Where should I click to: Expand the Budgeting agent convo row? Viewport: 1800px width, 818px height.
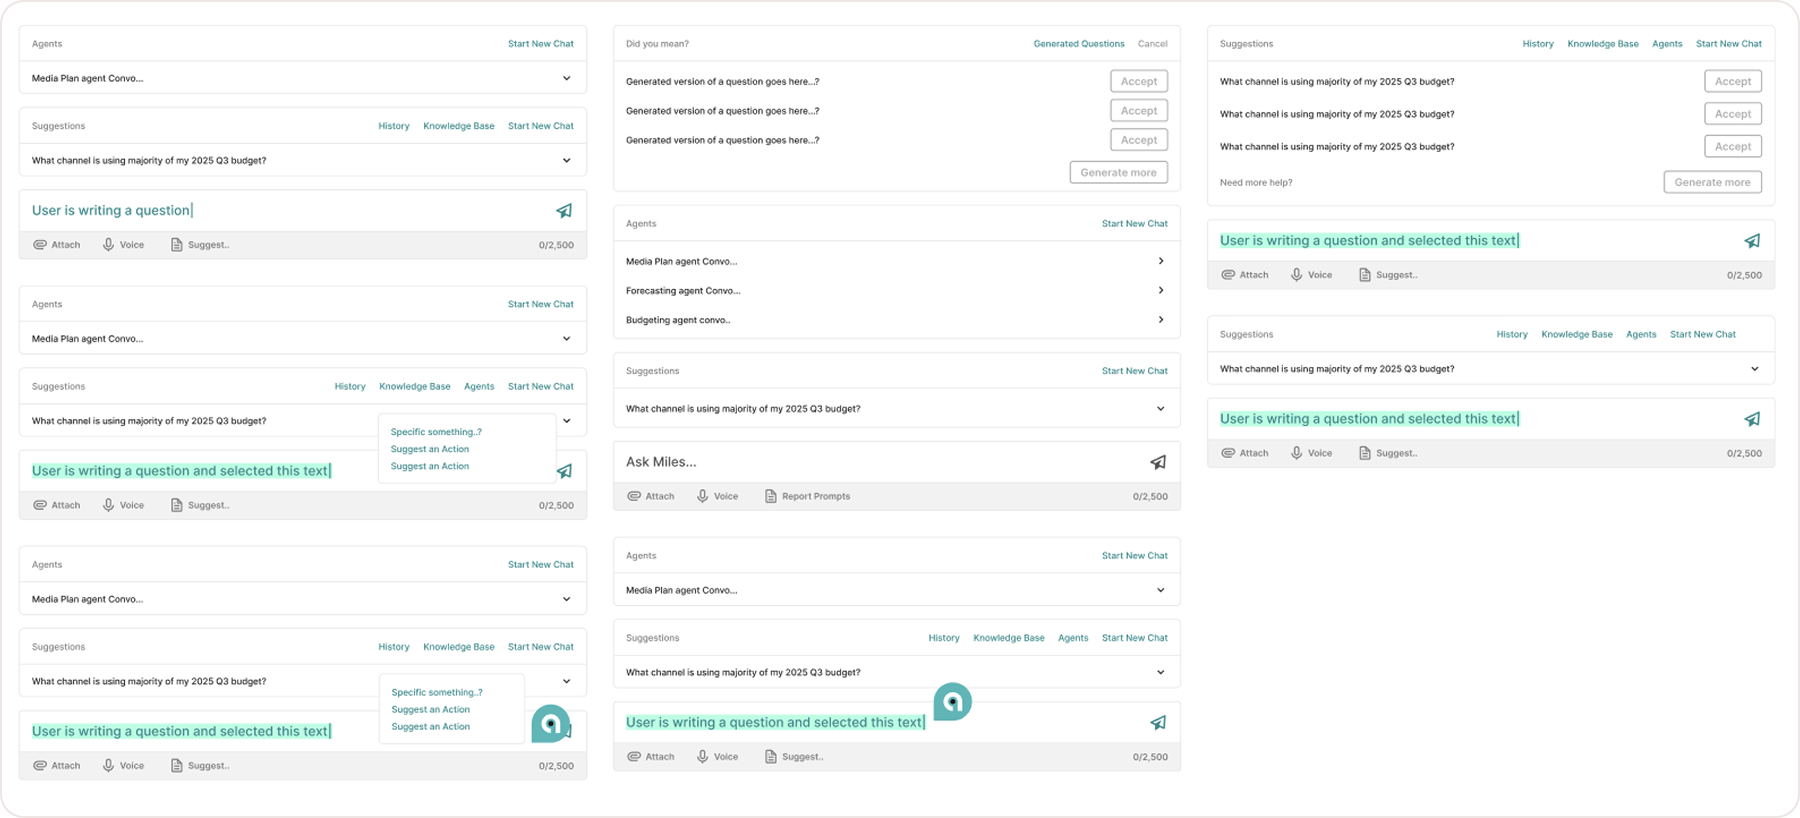tap(1160, 320)
